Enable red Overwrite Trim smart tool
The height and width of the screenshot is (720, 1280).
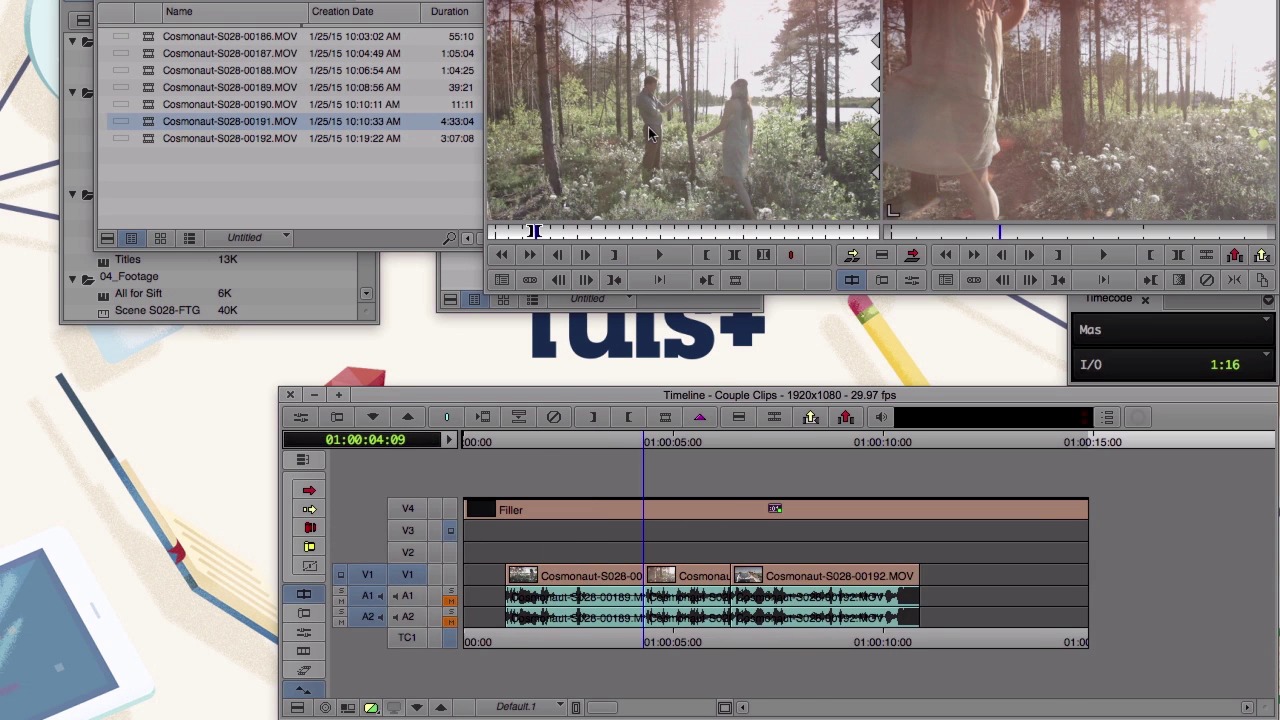[x=309, y=528]
